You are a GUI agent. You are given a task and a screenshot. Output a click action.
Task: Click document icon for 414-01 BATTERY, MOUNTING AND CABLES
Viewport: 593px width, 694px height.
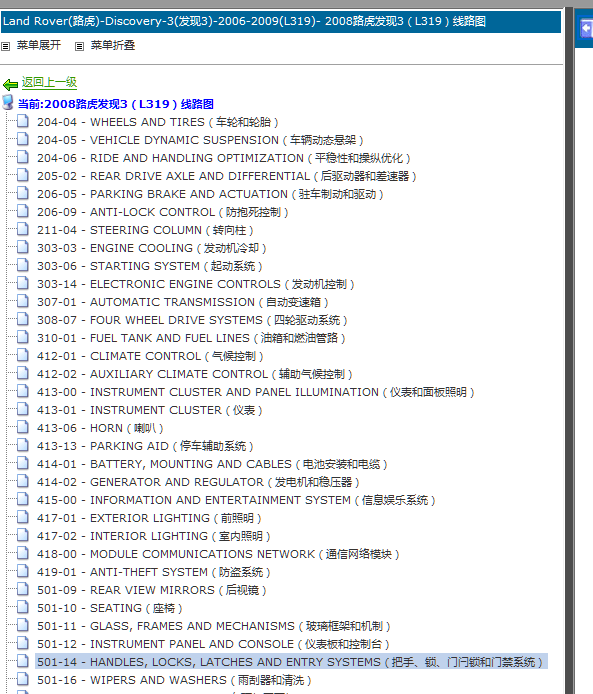coord(23,463)
